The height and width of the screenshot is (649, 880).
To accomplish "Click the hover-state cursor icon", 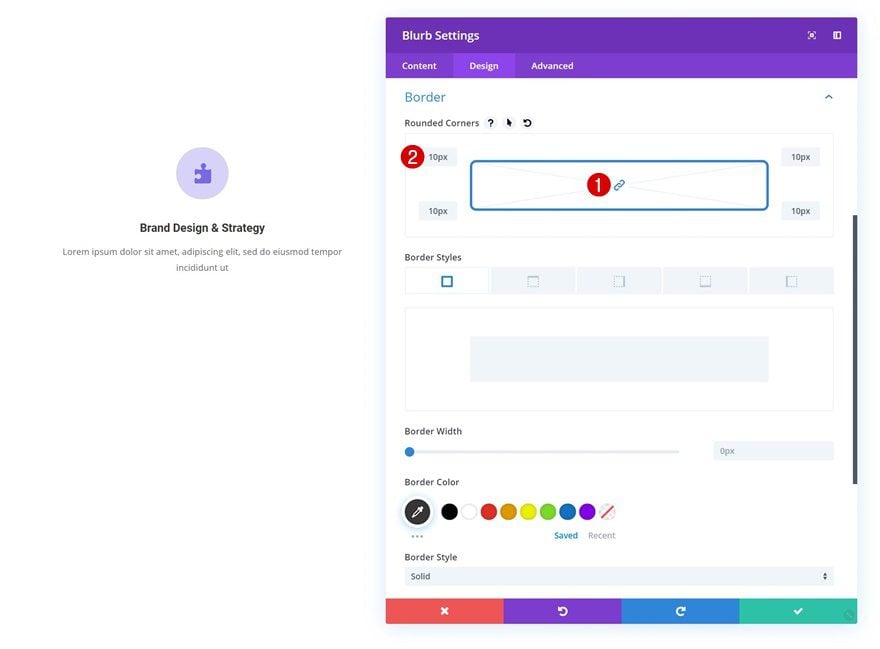I will pos(509,123).
